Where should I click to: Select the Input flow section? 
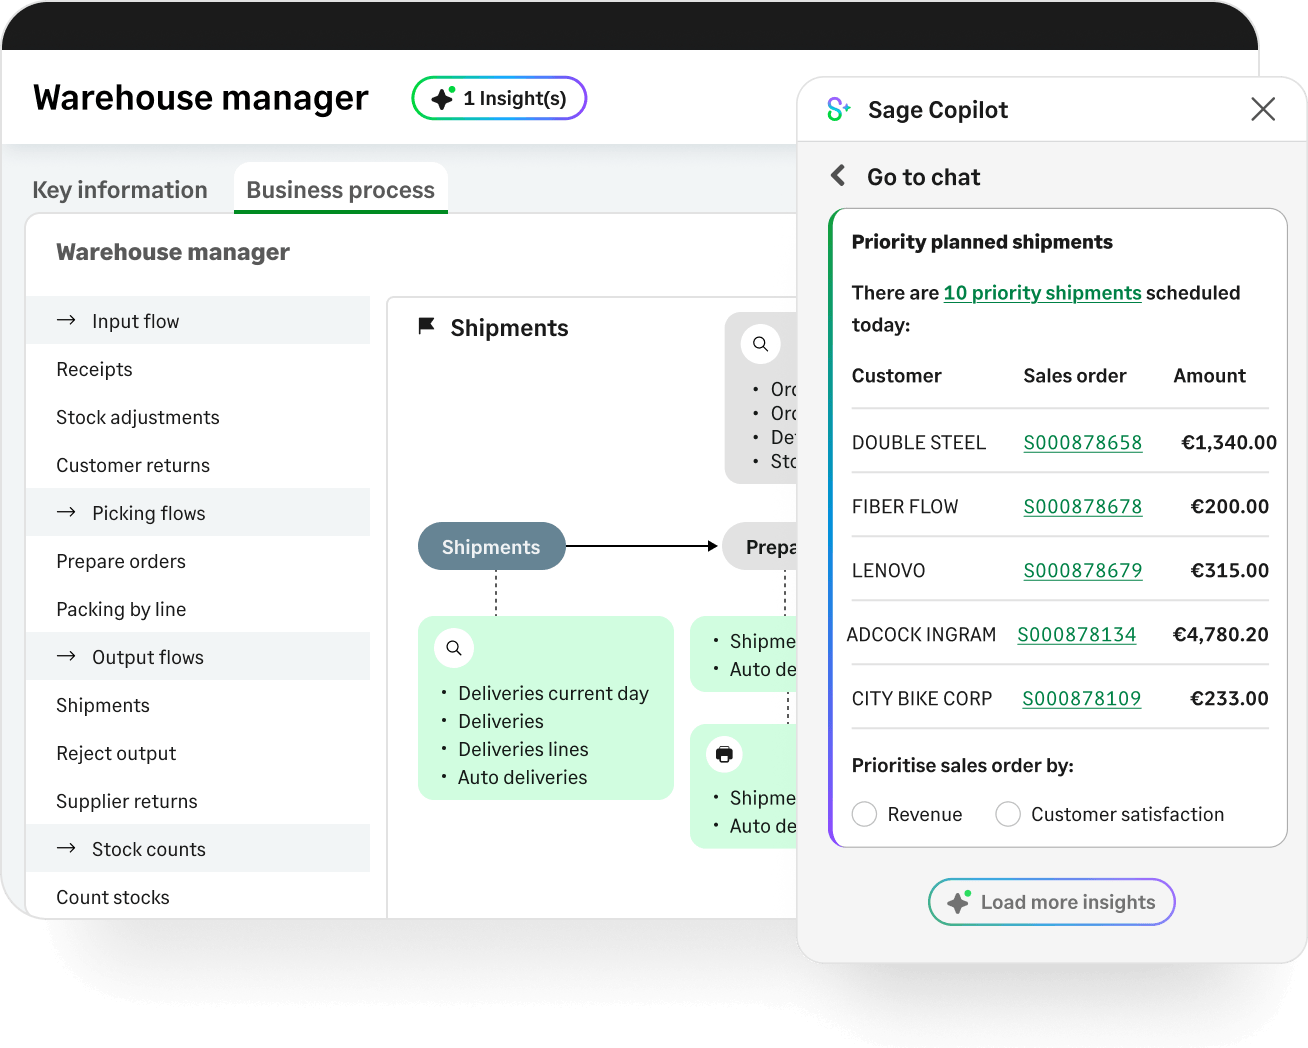(198, 320)
